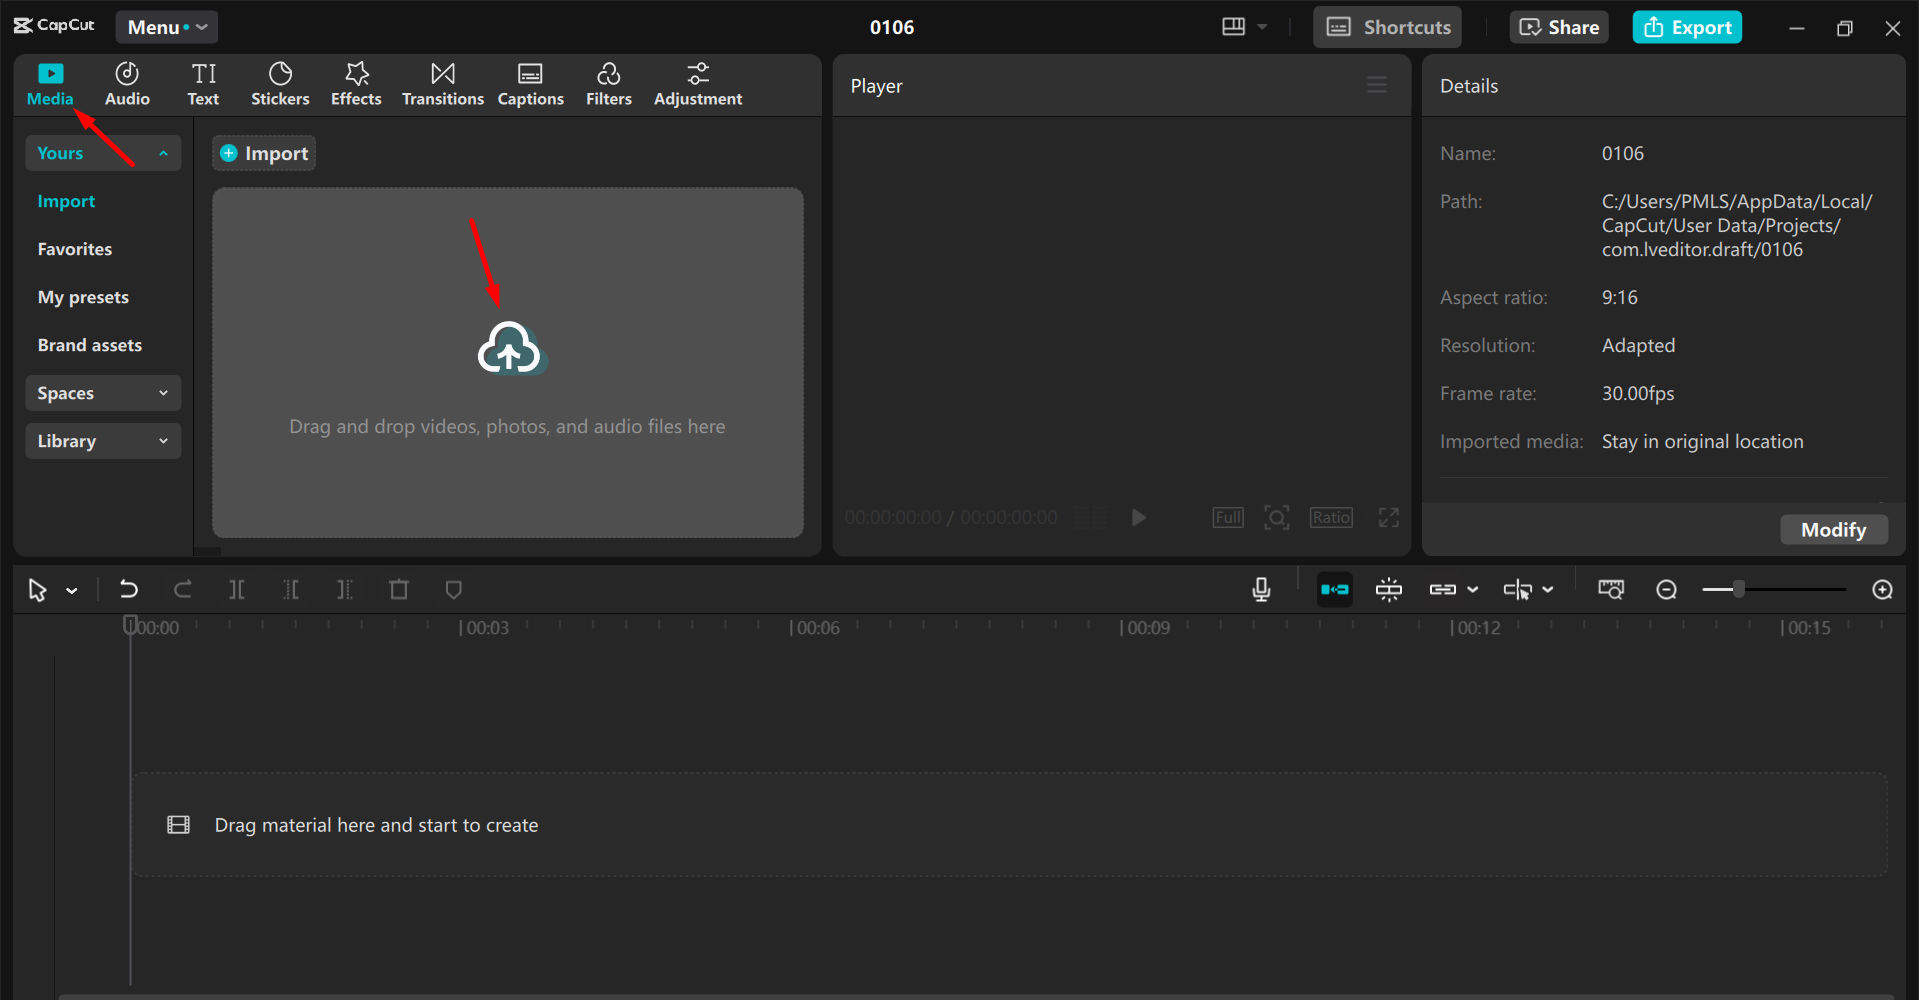Screen dimensions: 1919x1000
Task: Zoom in the timeline
Action: (1882, 590)
